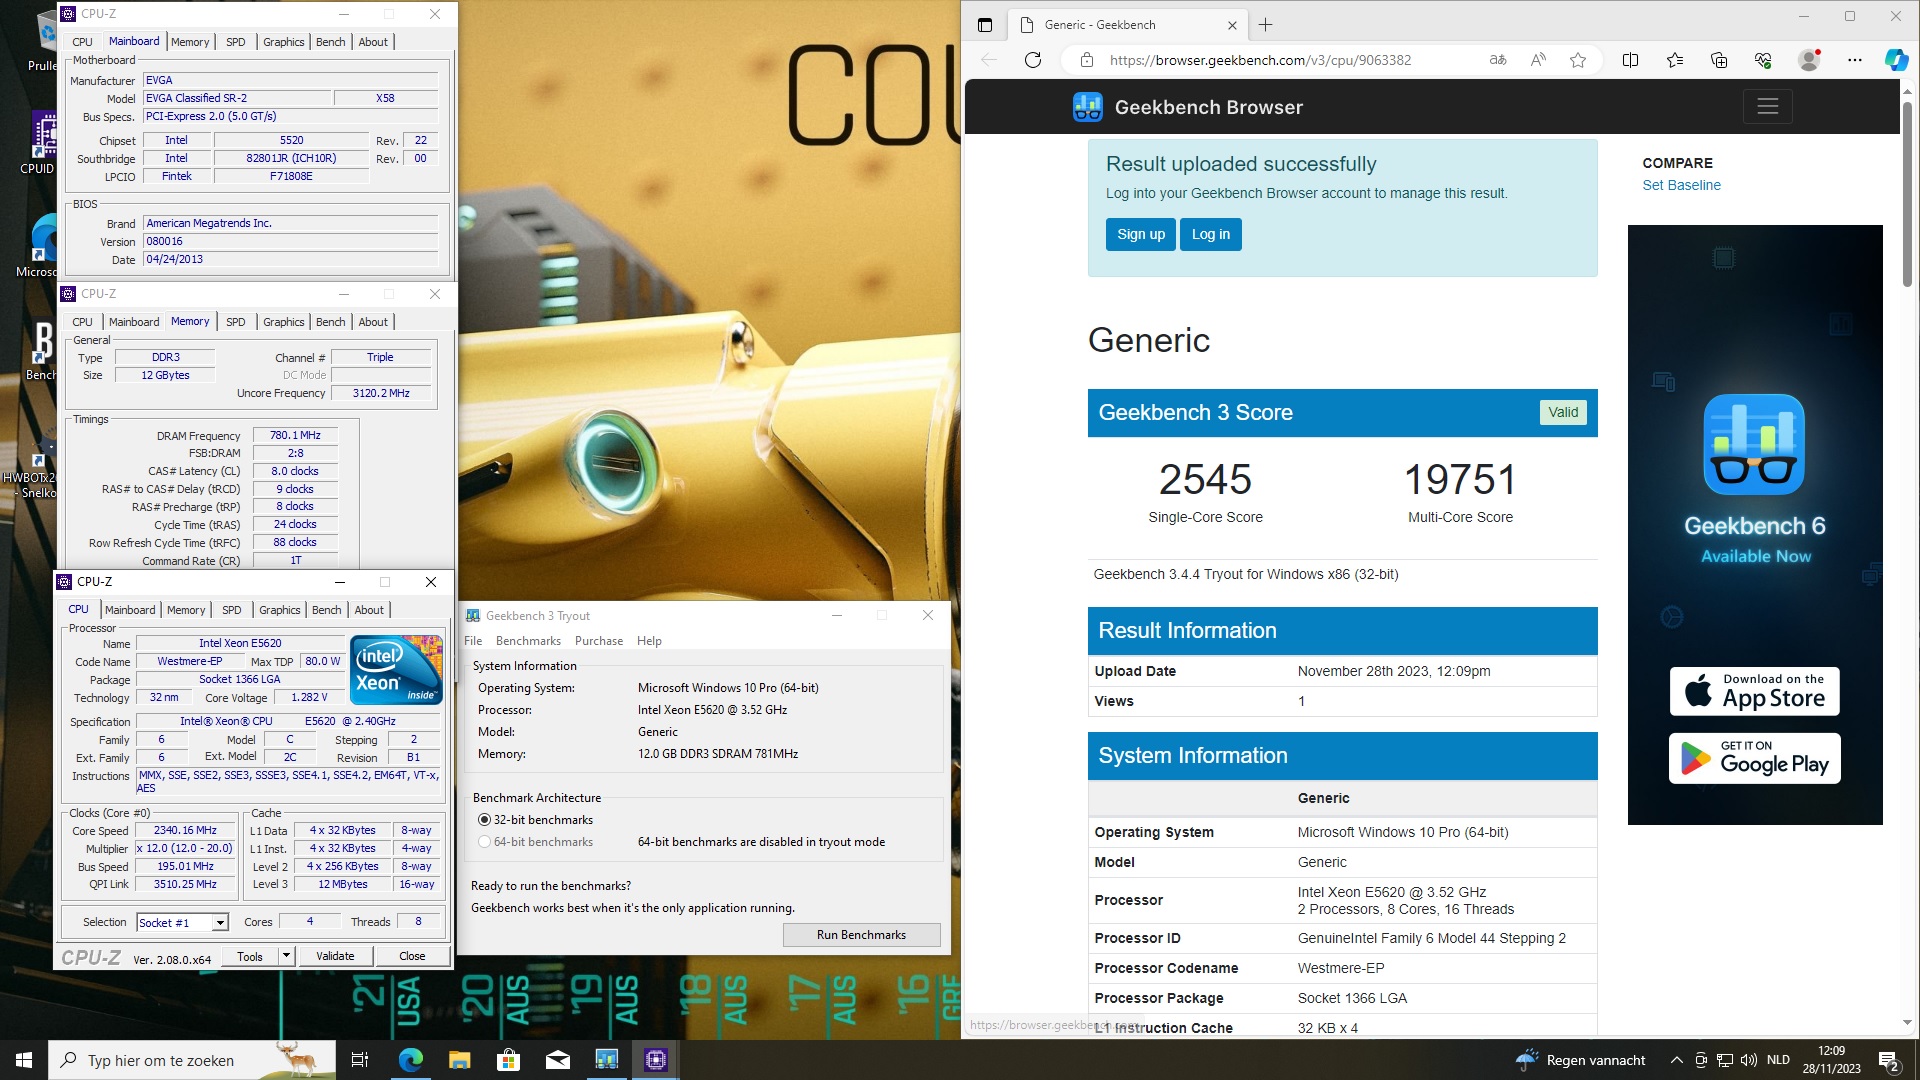Click the volume tray icon
This screenshot has height=1080, width=1920.
point(1748,1060)
